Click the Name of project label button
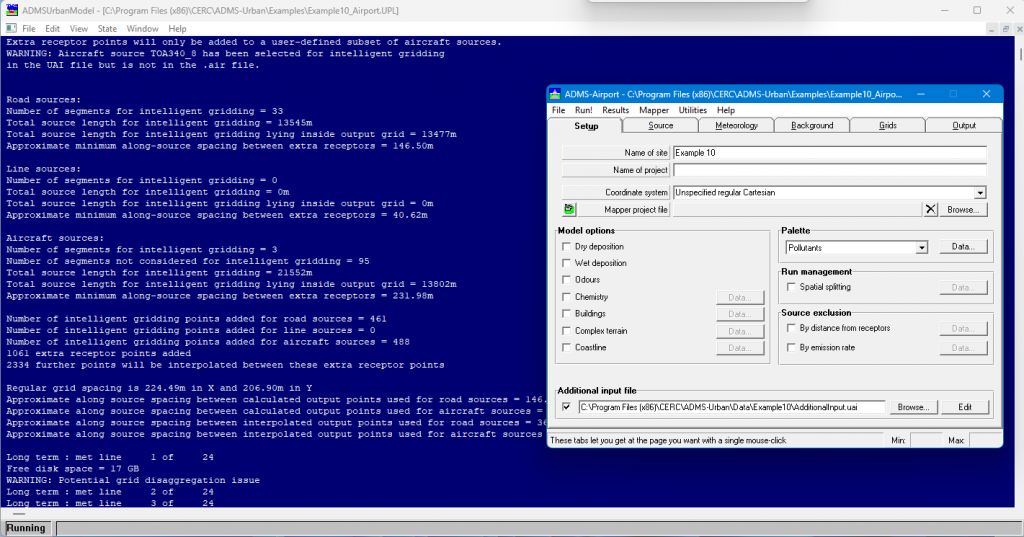This screenshot has width=1024, height=537. coord(615,170)
